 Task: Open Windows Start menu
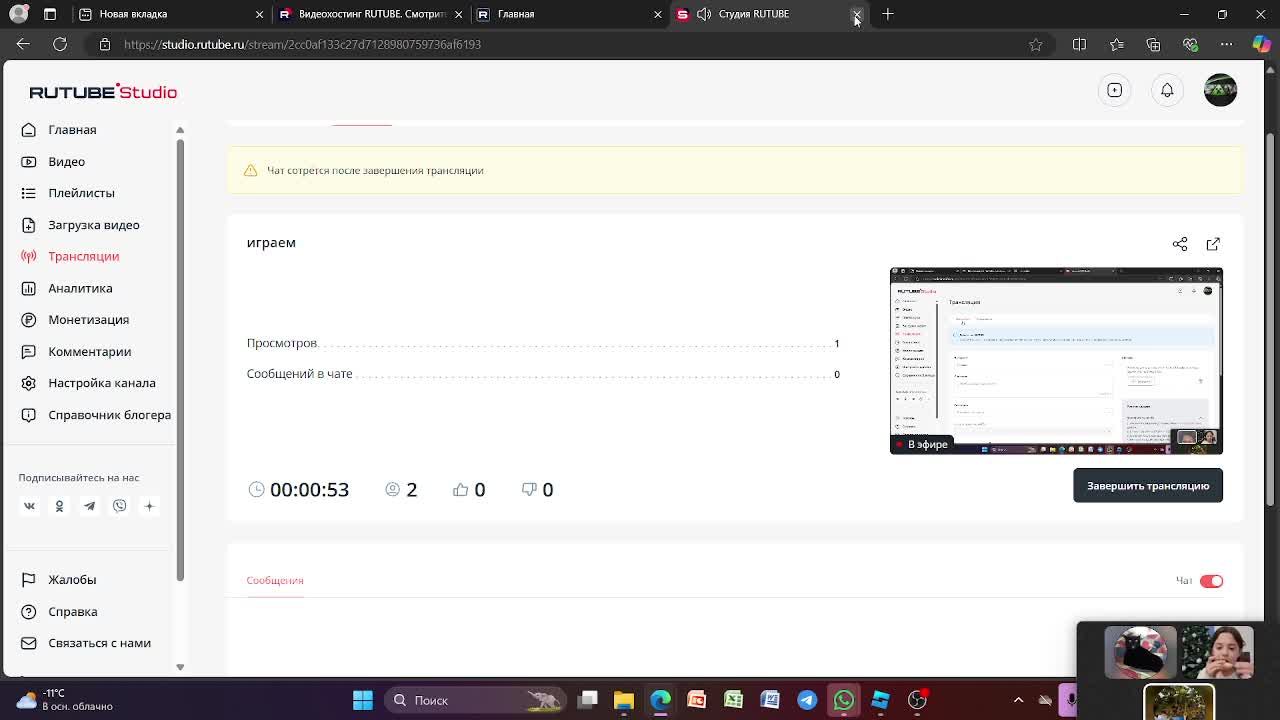(x=363, y=700)
